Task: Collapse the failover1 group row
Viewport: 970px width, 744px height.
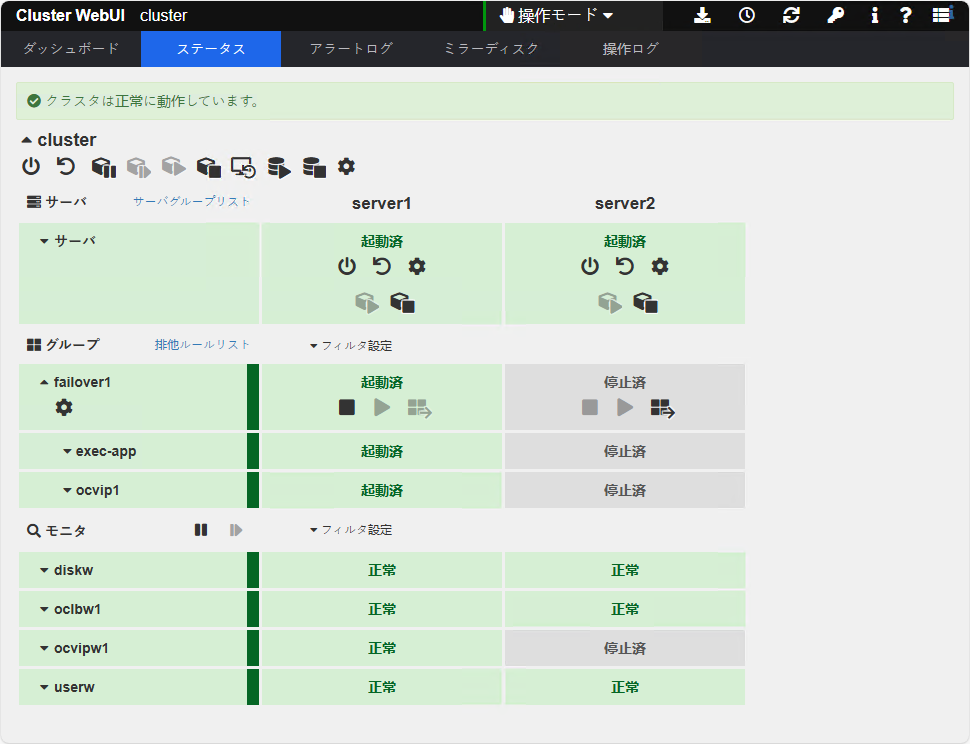Action: click(42, 381)
